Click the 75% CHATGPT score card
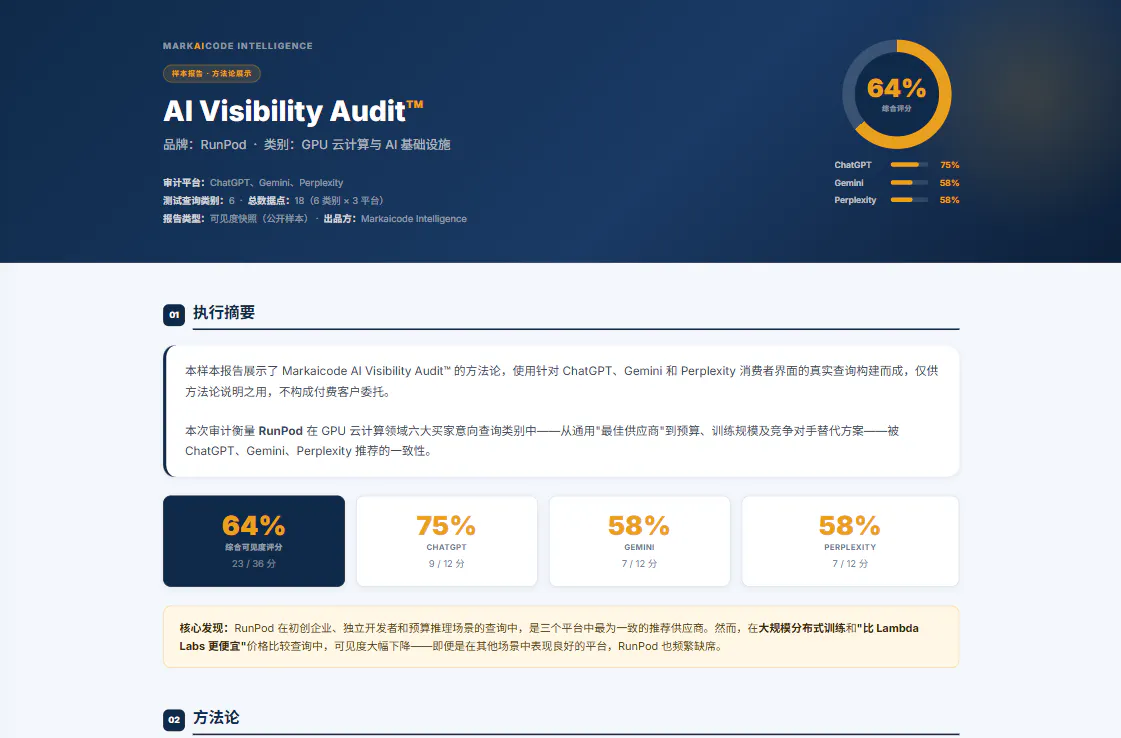Viewport: 1121px width, 738px height. coord(447,541)
